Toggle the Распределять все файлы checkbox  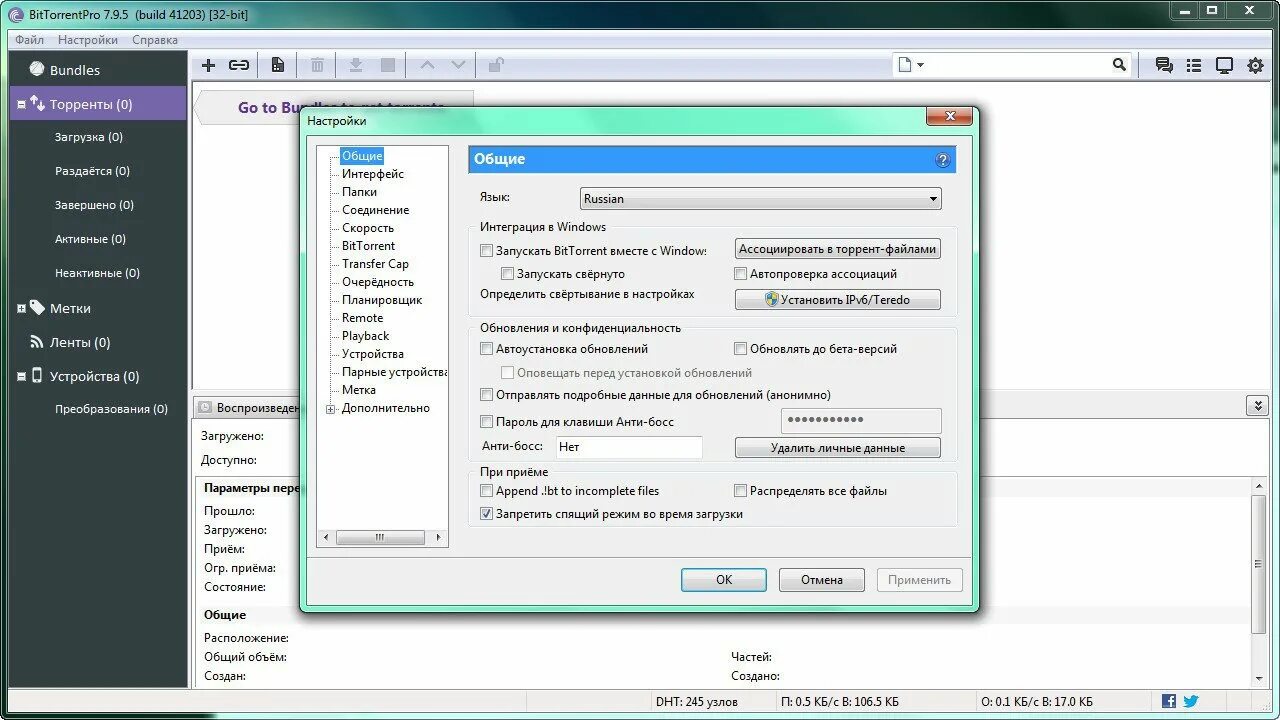(741, 491)
